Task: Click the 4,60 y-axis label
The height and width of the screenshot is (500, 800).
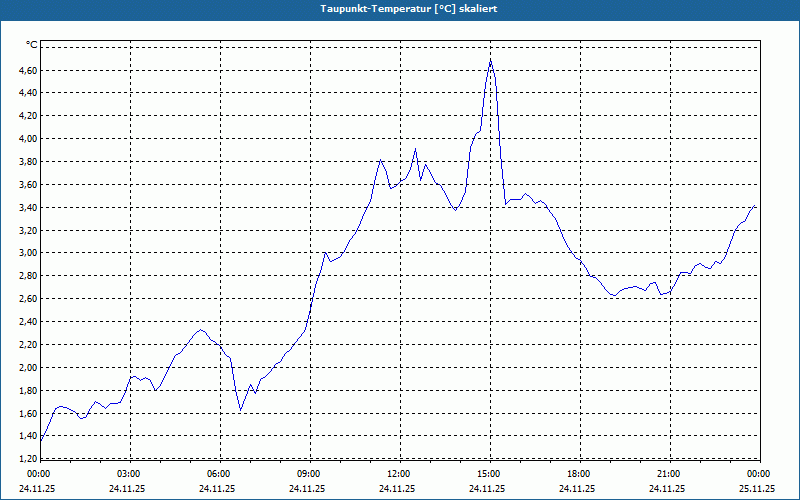Action: pyautogui.click(x=28, y=70)
